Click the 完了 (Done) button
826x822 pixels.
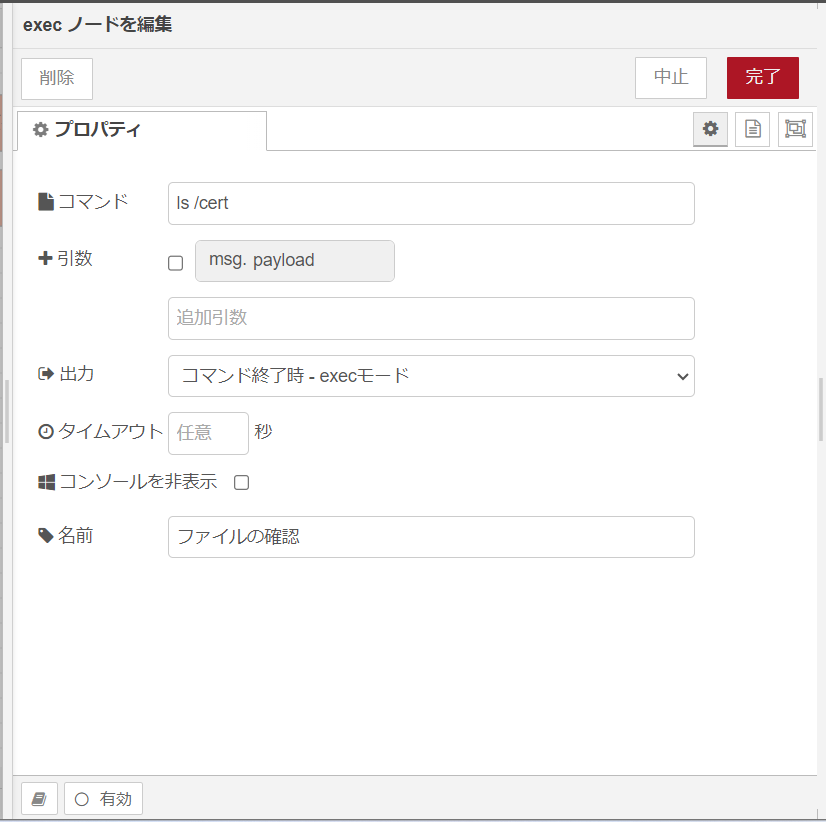(762, 78)
